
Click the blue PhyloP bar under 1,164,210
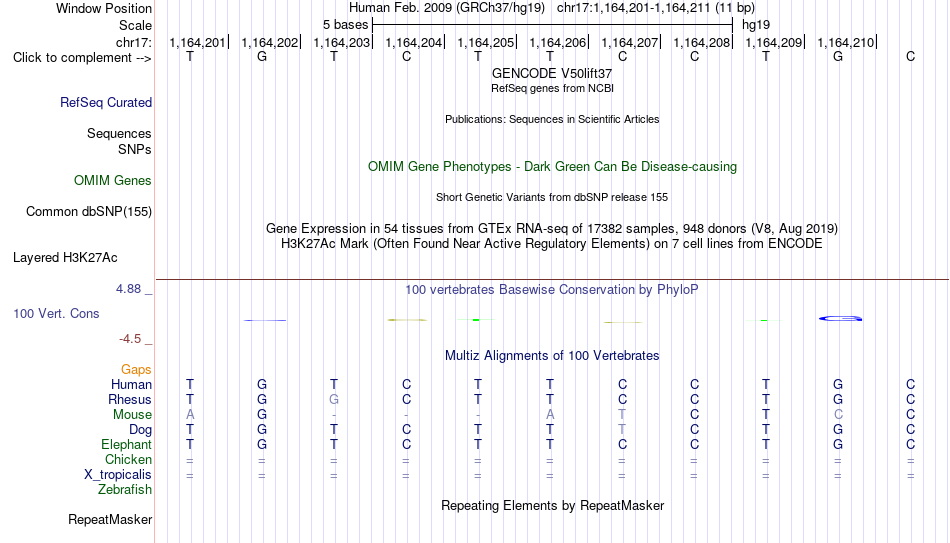coord(840,318)
